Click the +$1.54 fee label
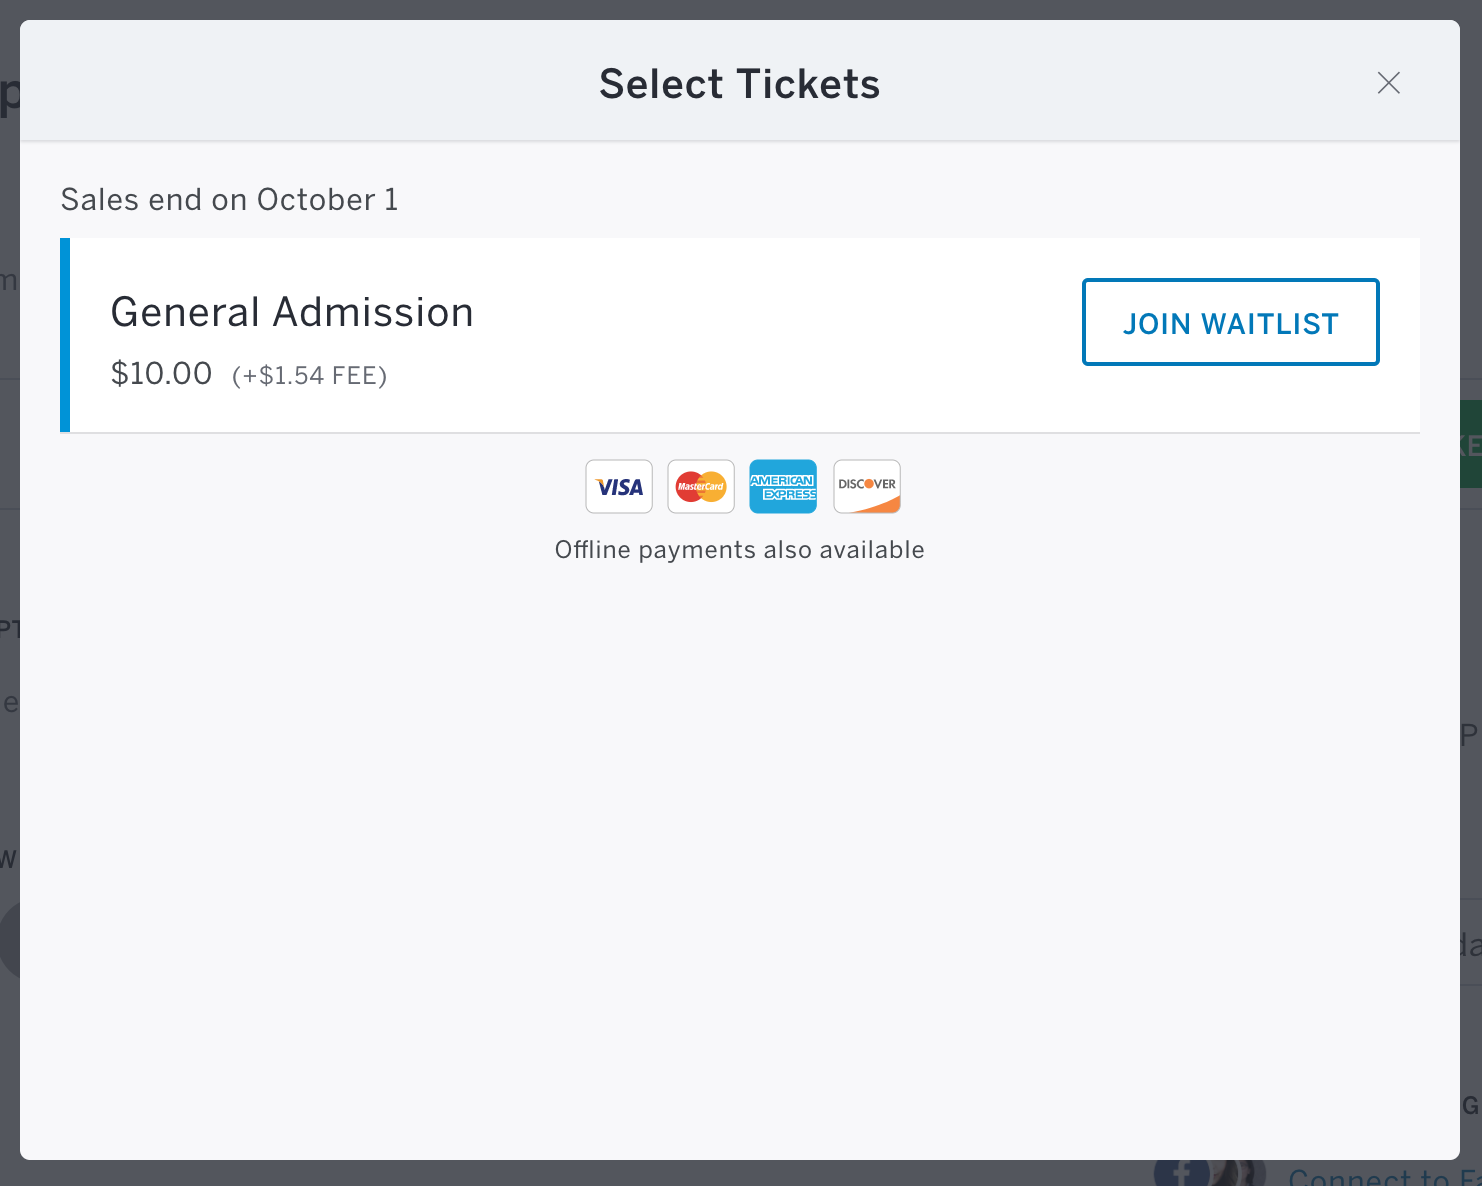 (309, 376)
